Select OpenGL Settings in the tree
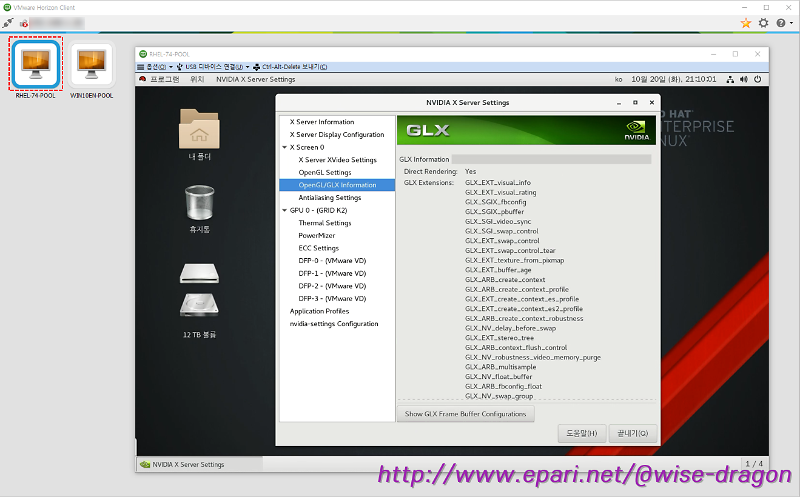This screenshot has height=497, width=800. tap(324, 172)
